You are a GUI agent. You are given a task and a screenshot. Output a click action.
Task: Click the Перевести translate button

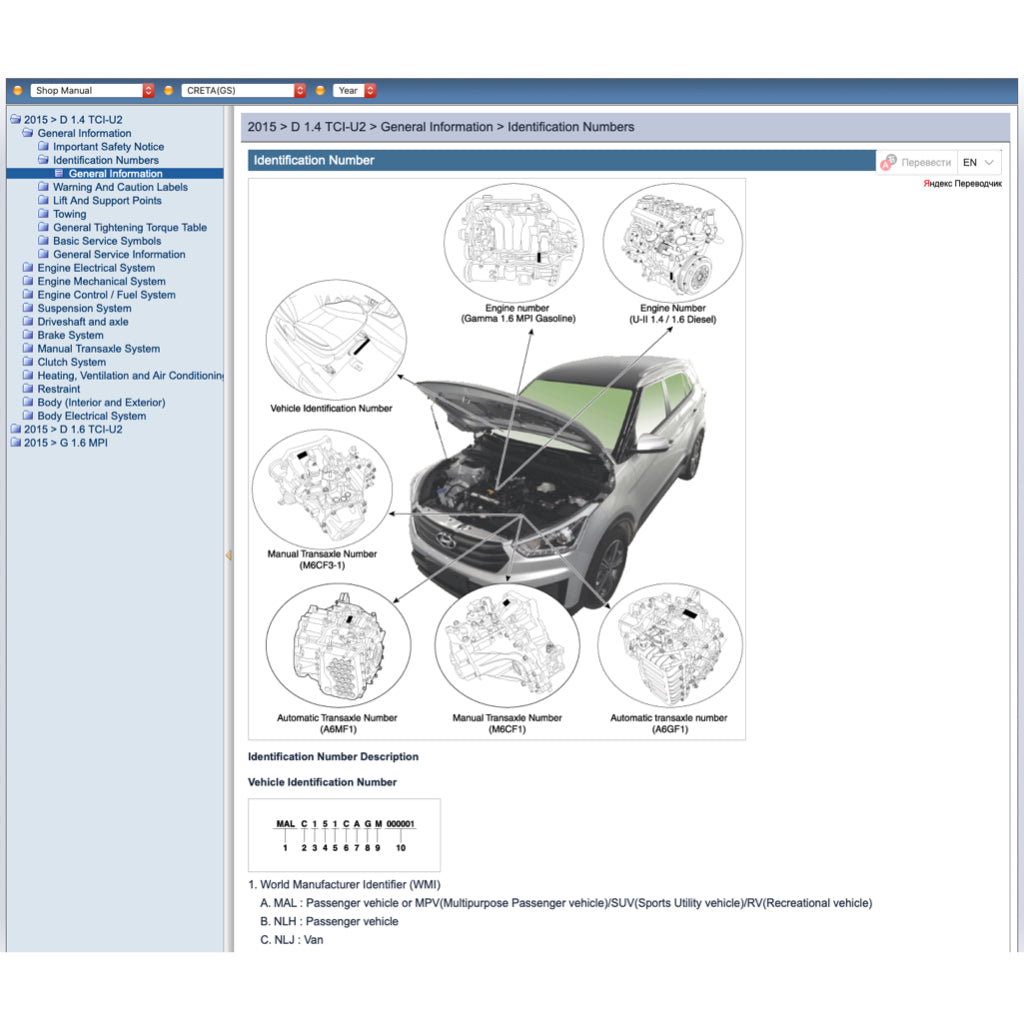(x=924, y=162)
